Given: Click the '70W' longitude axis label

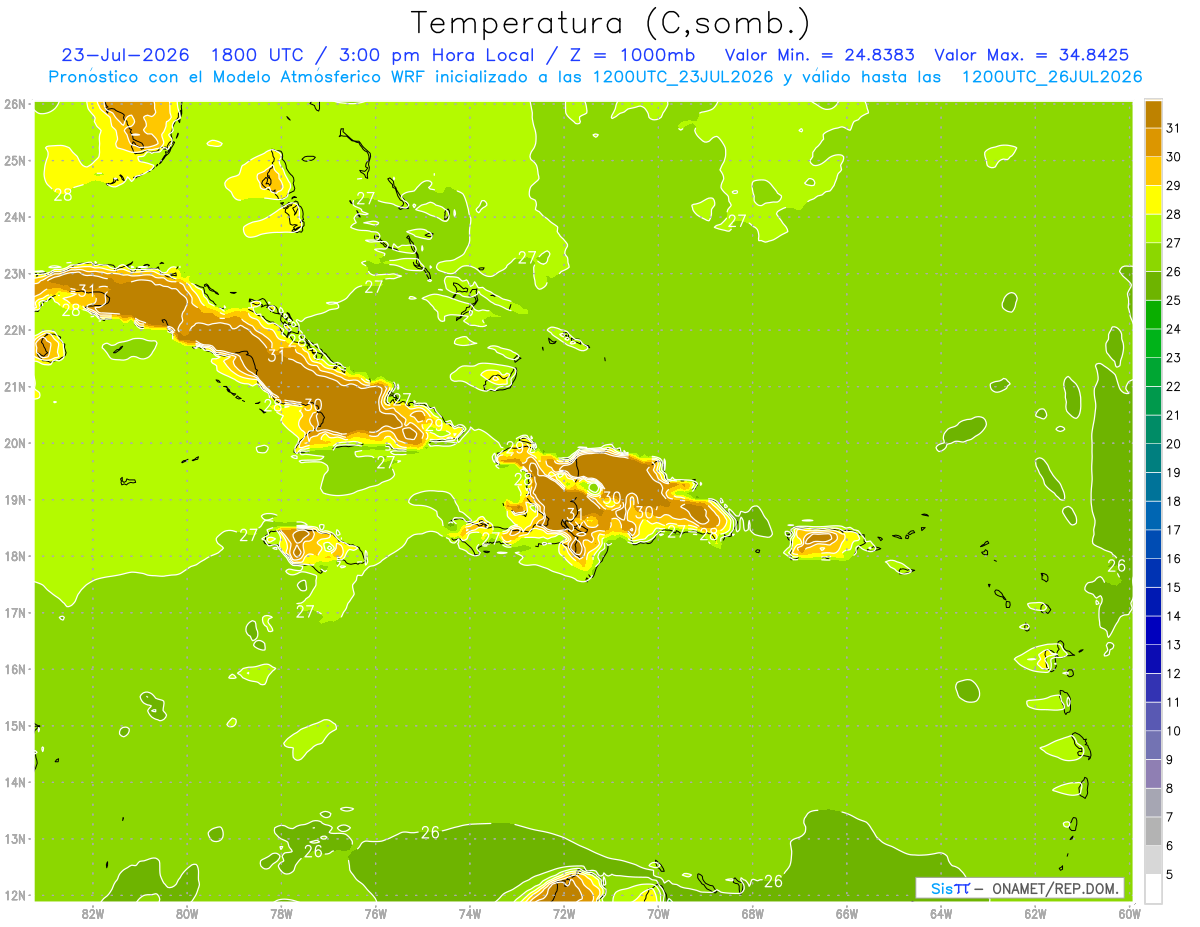Looking at the screenshot, I should click(658, 912).
